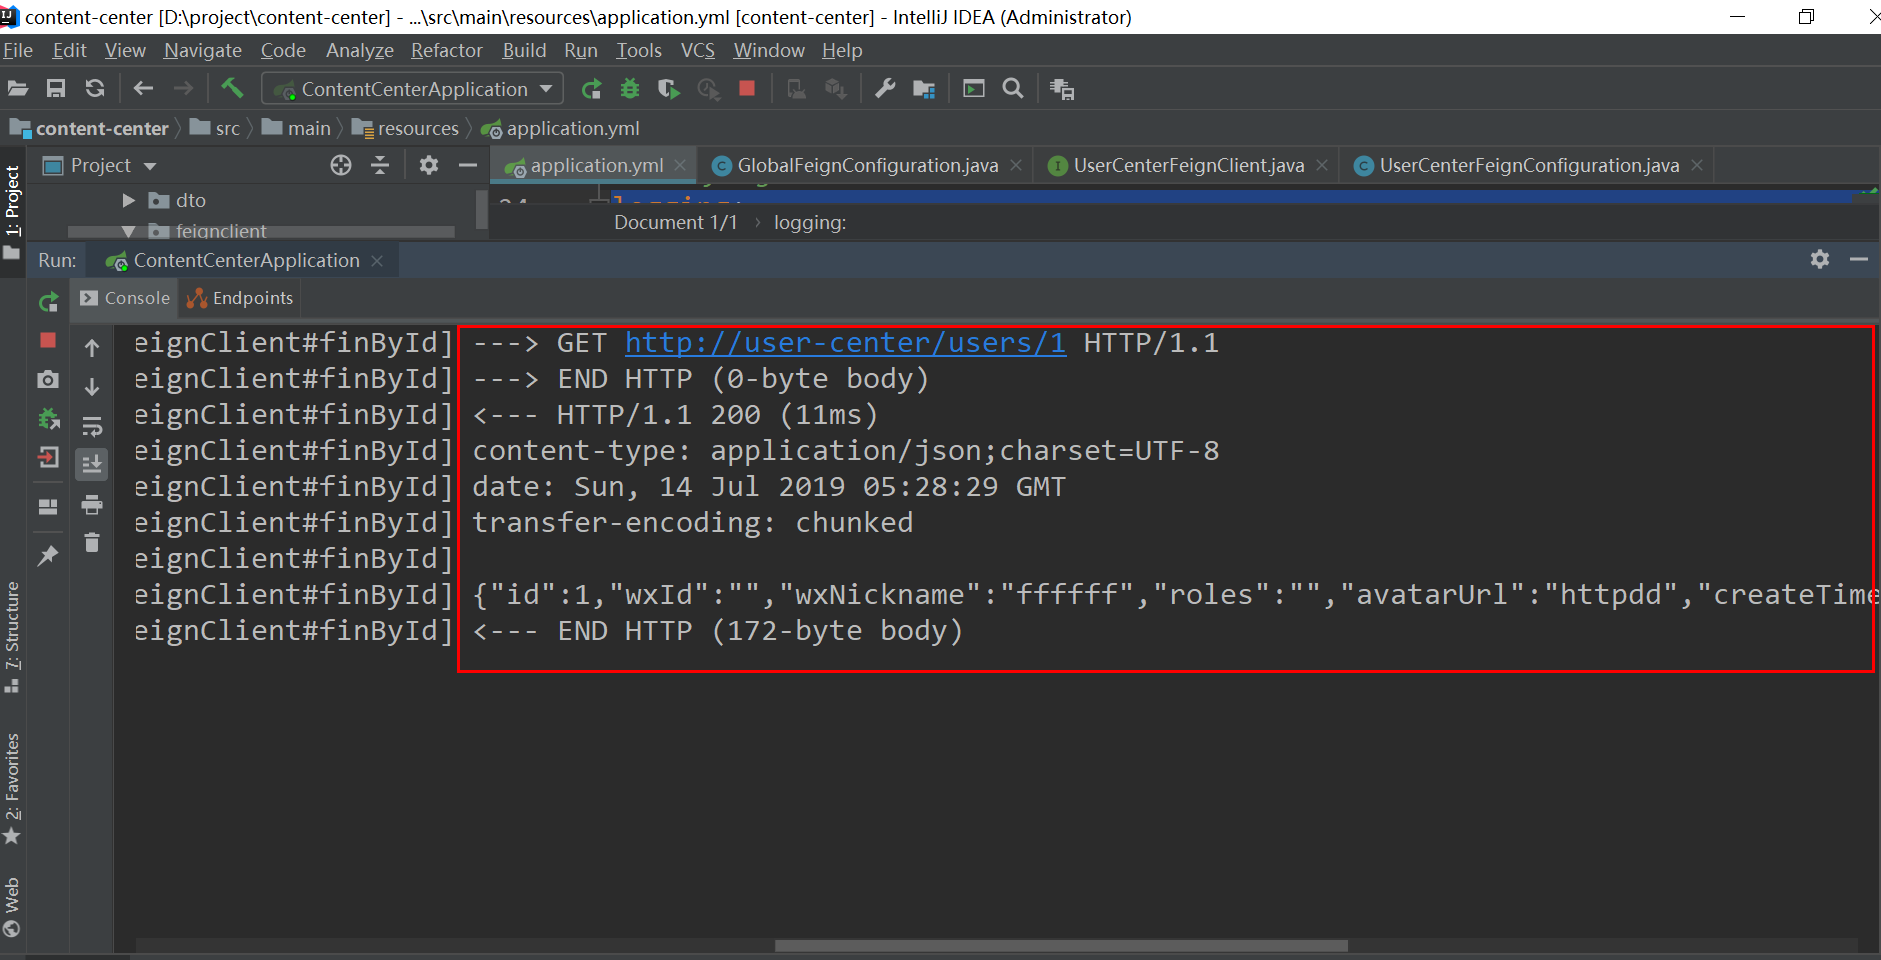This screenshot has height=960, width=1881.
Task: Navigate forward with the right arrow icon
Action: pyautogui.click(x=183, y=89)
